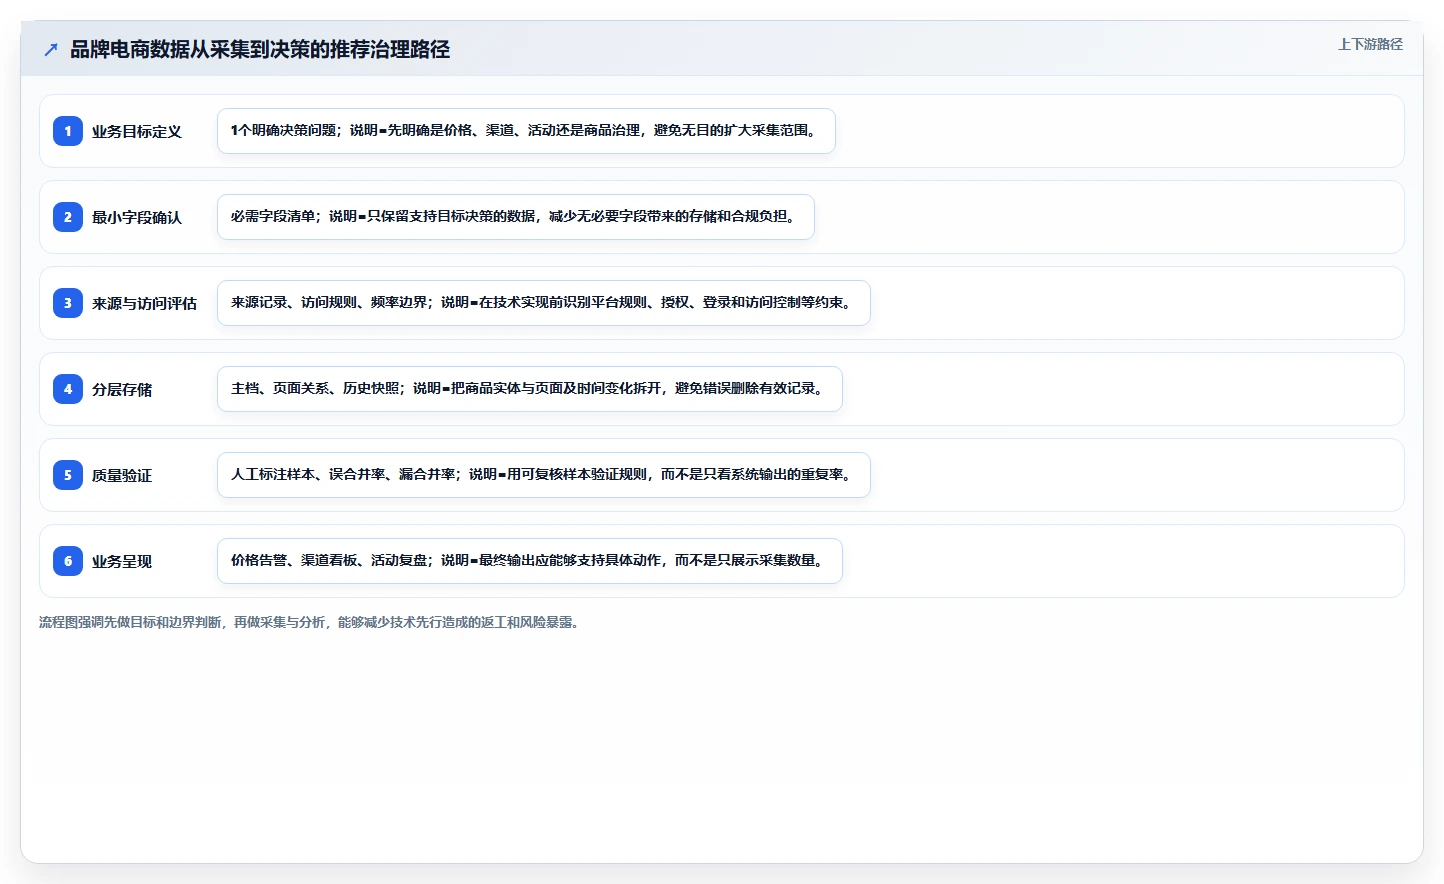Click the number 2 step badge
The width and height of the screenshot is (1444, 884).
point(68,217)
